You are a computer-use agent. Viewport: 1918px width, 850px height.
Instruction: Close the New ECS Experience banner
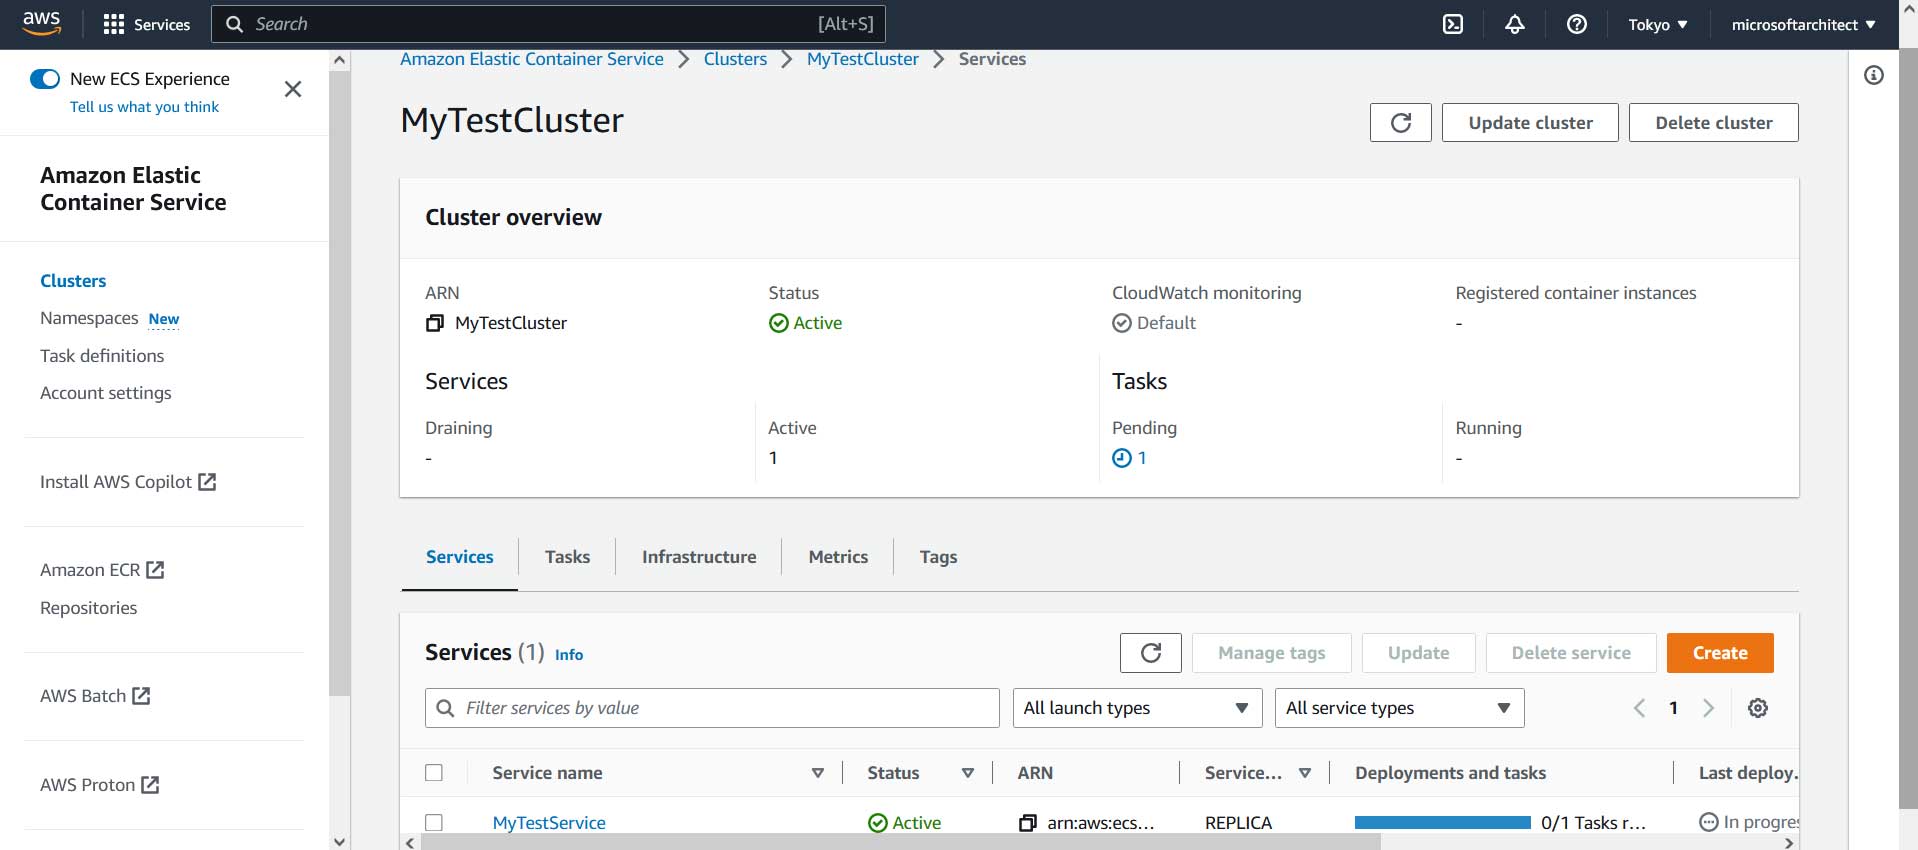pos(293,89)
